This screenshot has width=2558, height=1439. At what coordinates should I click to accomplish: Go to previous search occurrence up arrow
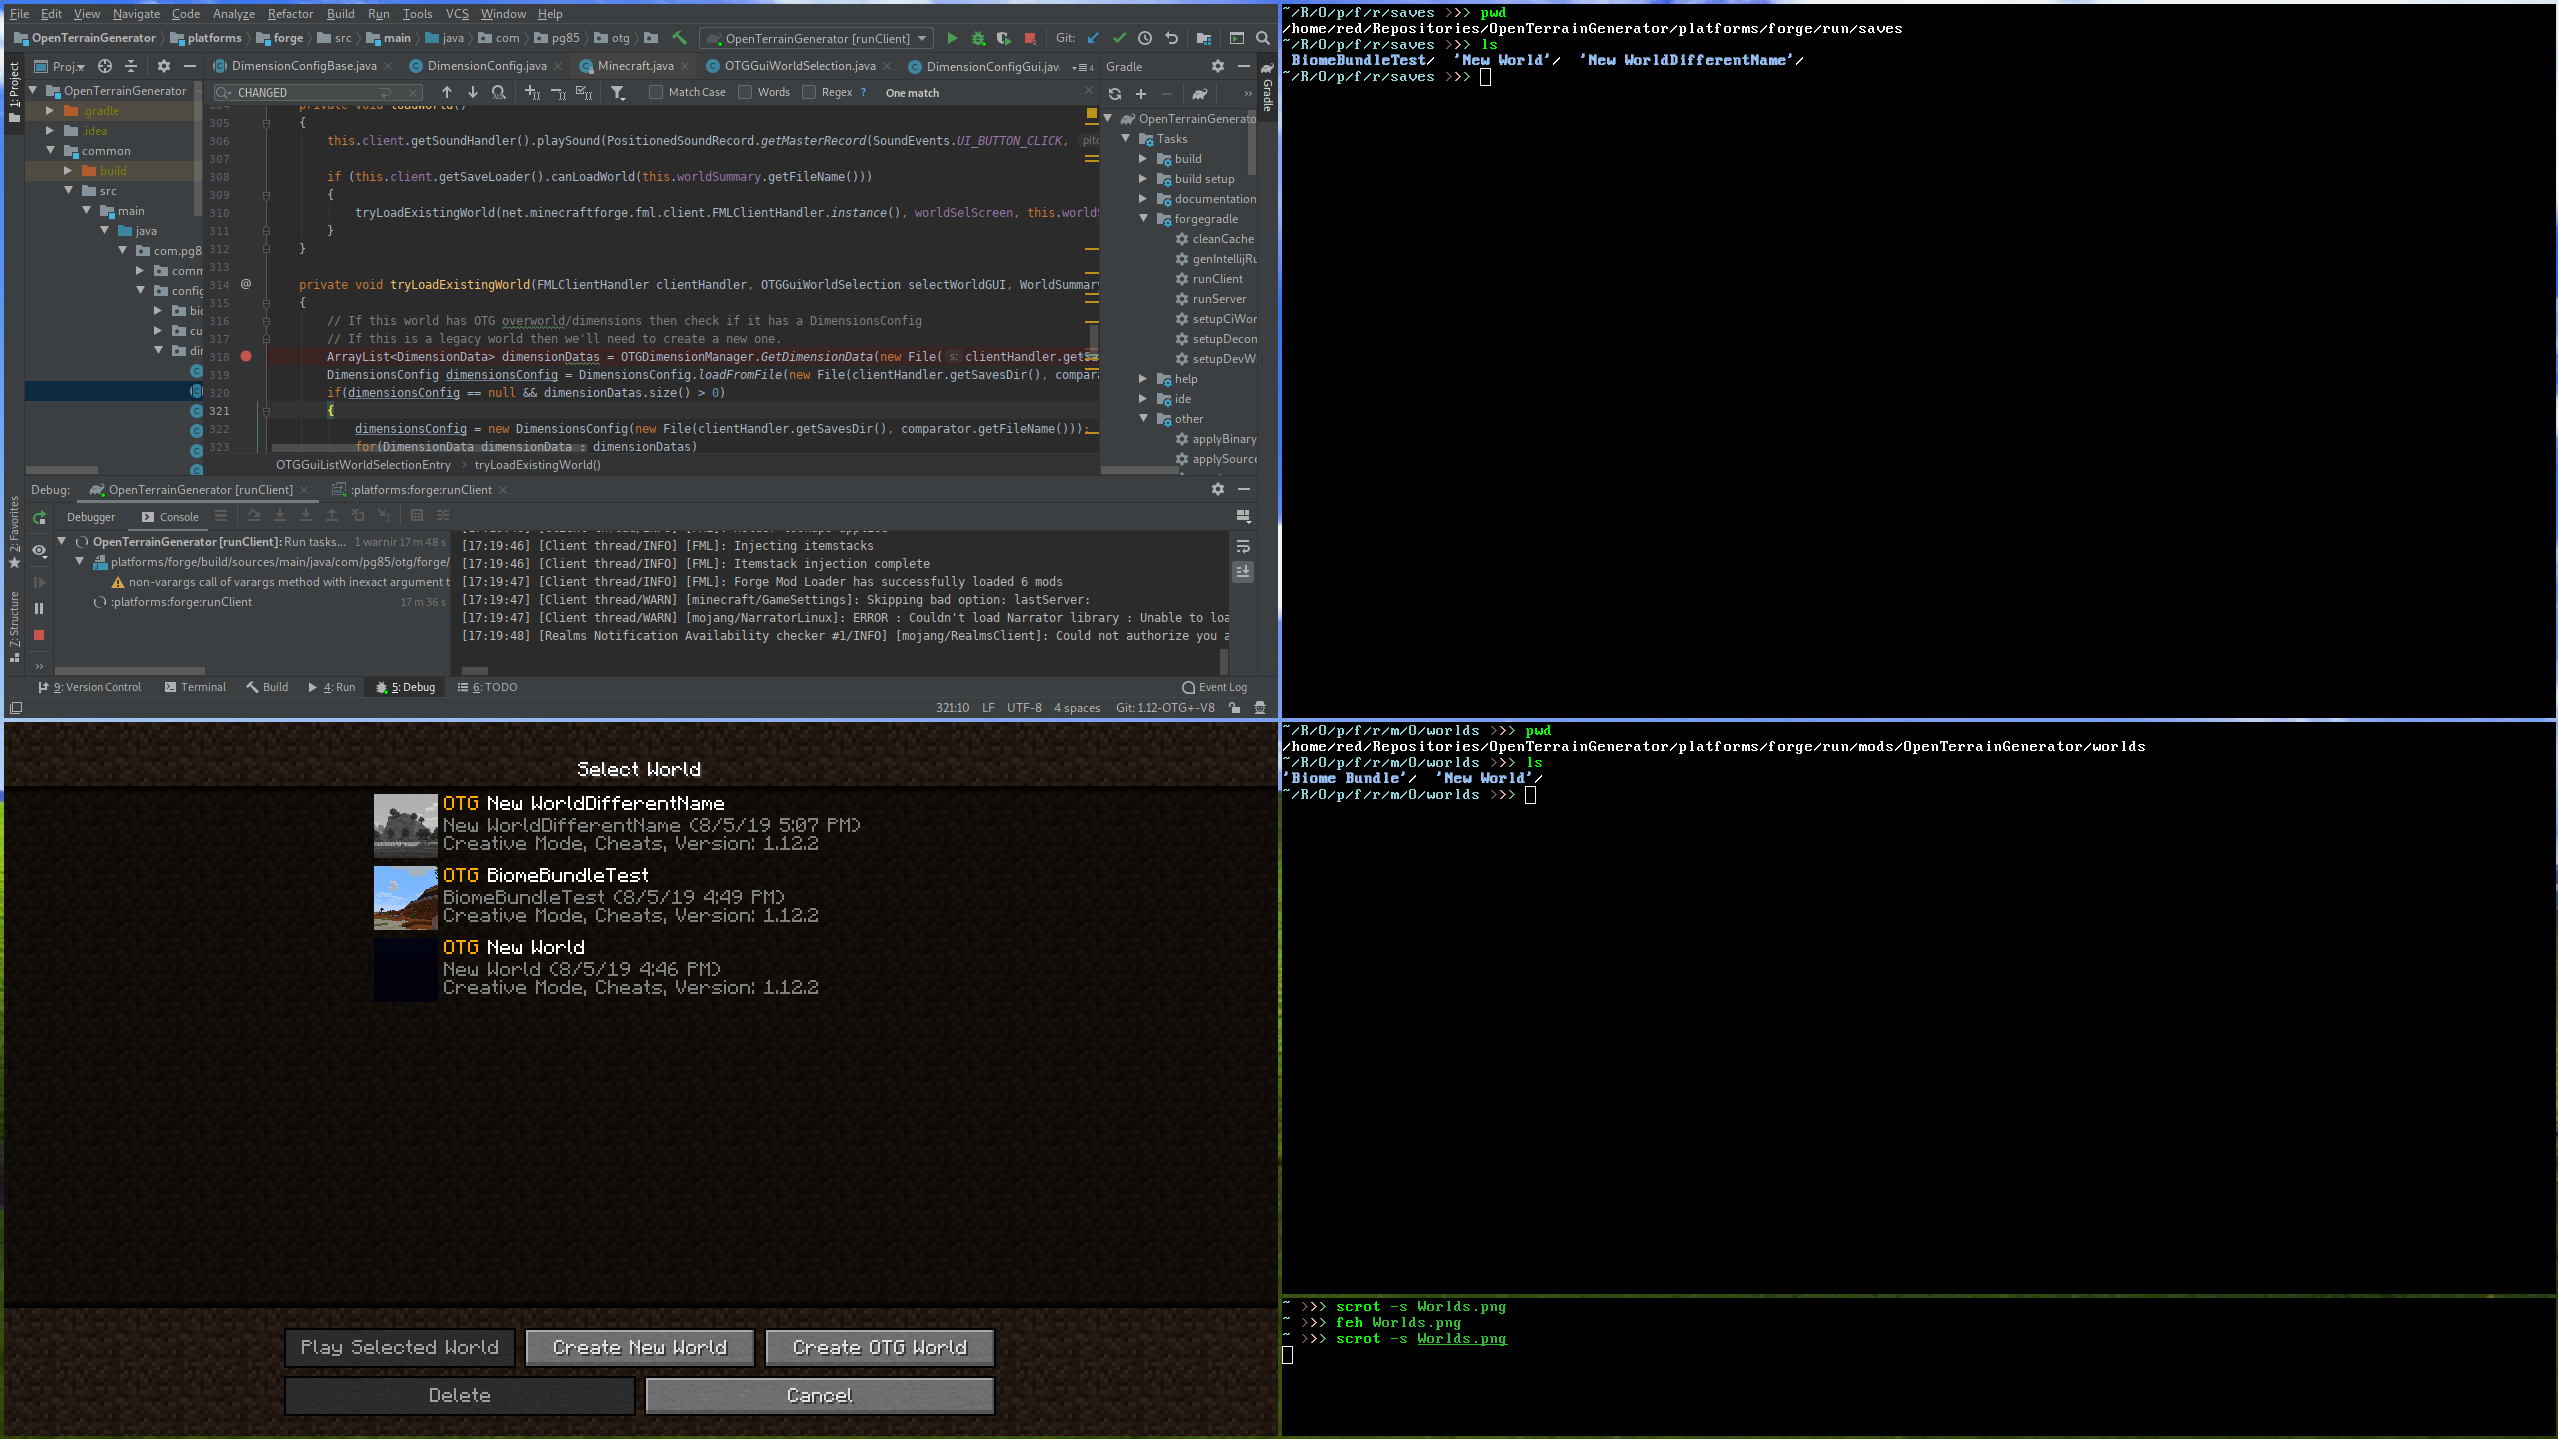coord(447,92)
